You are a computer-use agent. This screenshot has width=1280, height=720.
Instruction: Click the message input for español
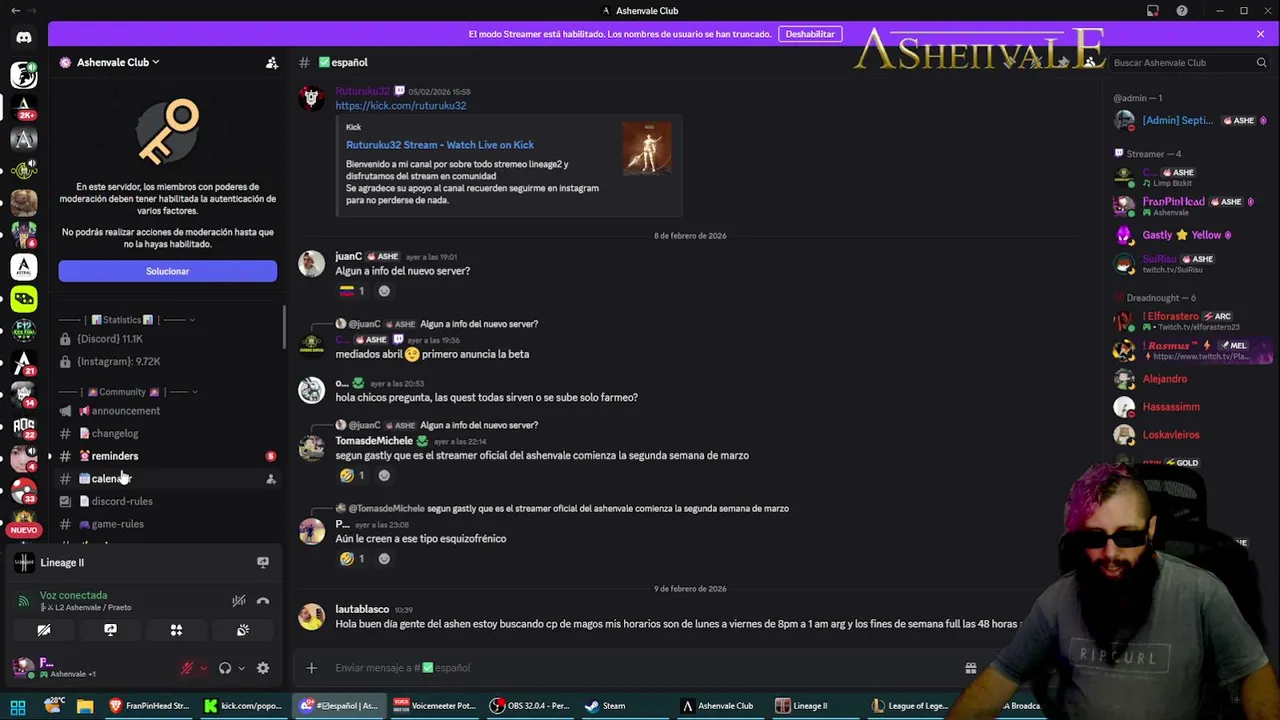640,668
